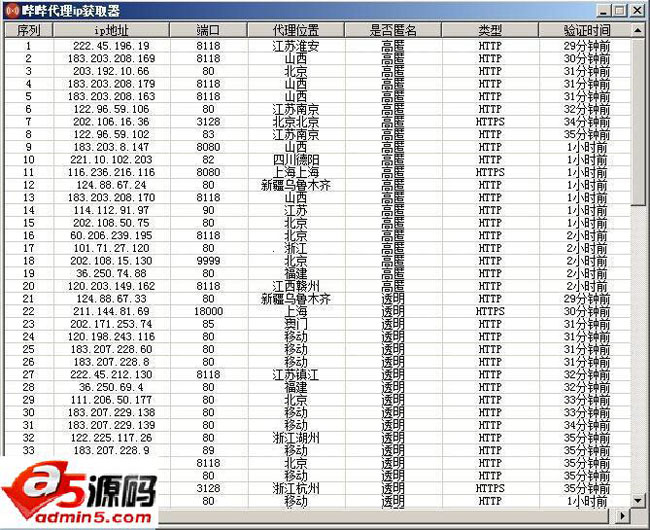
Task: Click port 18000 in row 22
Action: pyautogui.click(x=208, y=311)
